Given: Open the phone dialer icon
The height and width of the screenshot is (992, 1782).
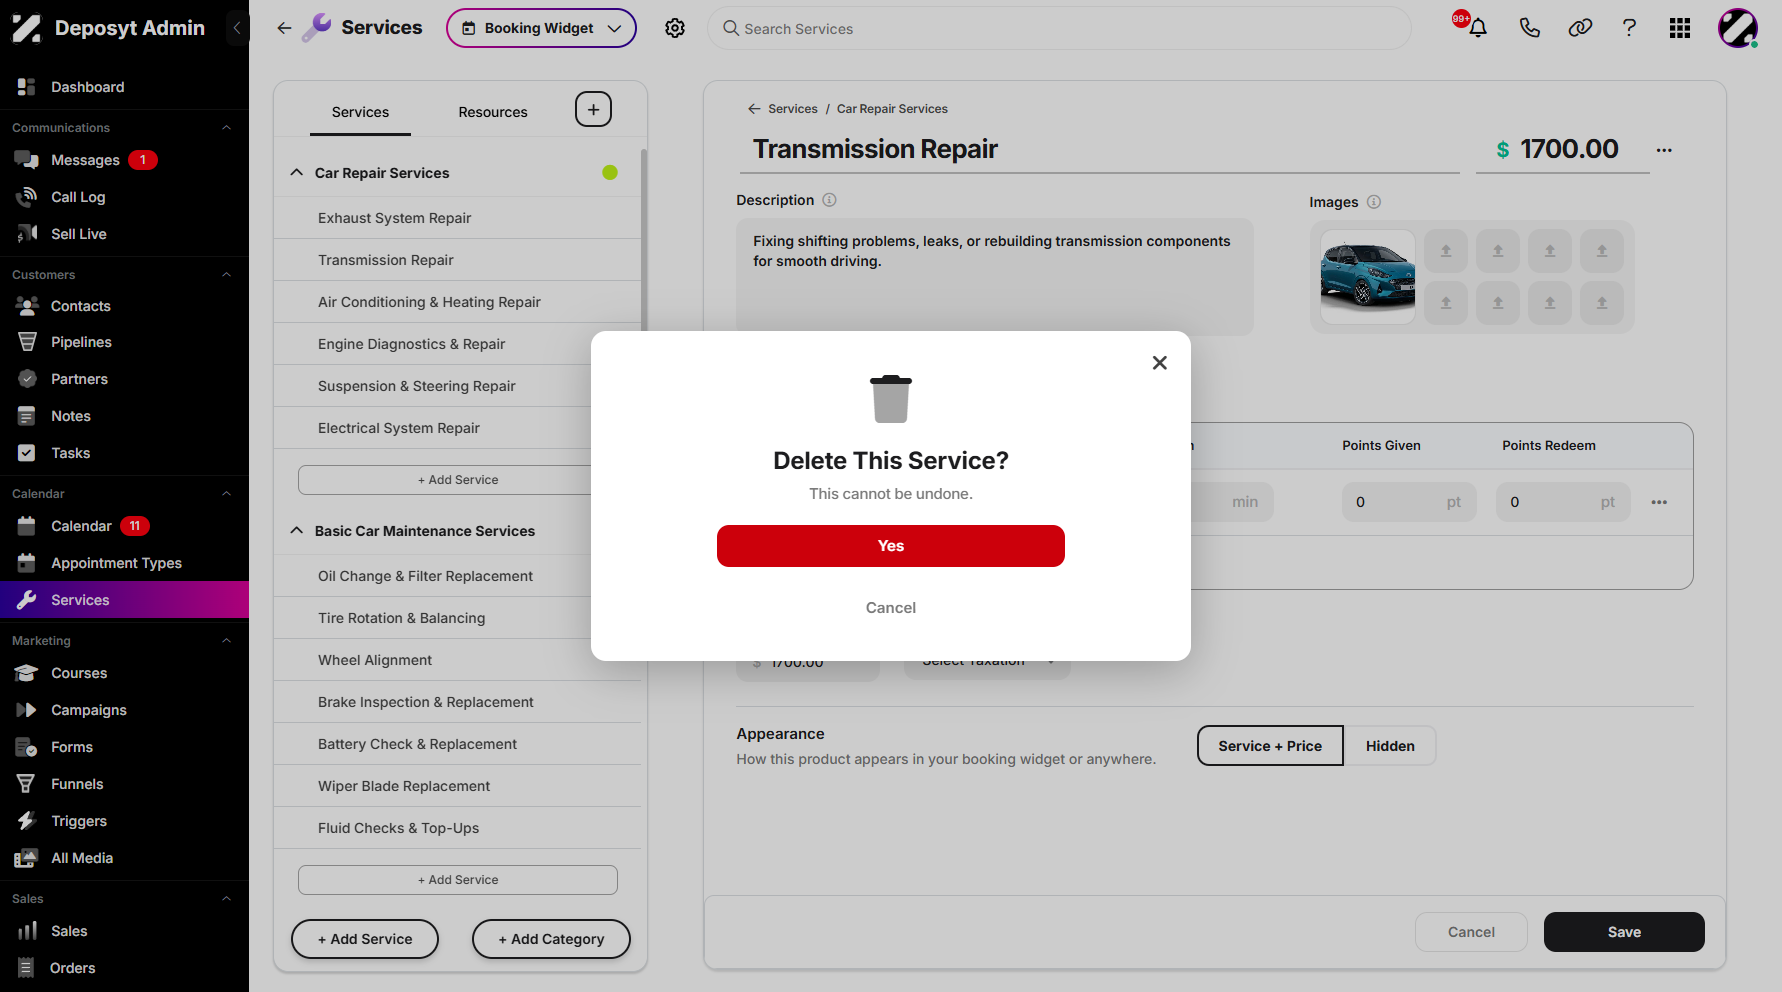Looking at the screenshot, I should click(x=1529, y=28).
